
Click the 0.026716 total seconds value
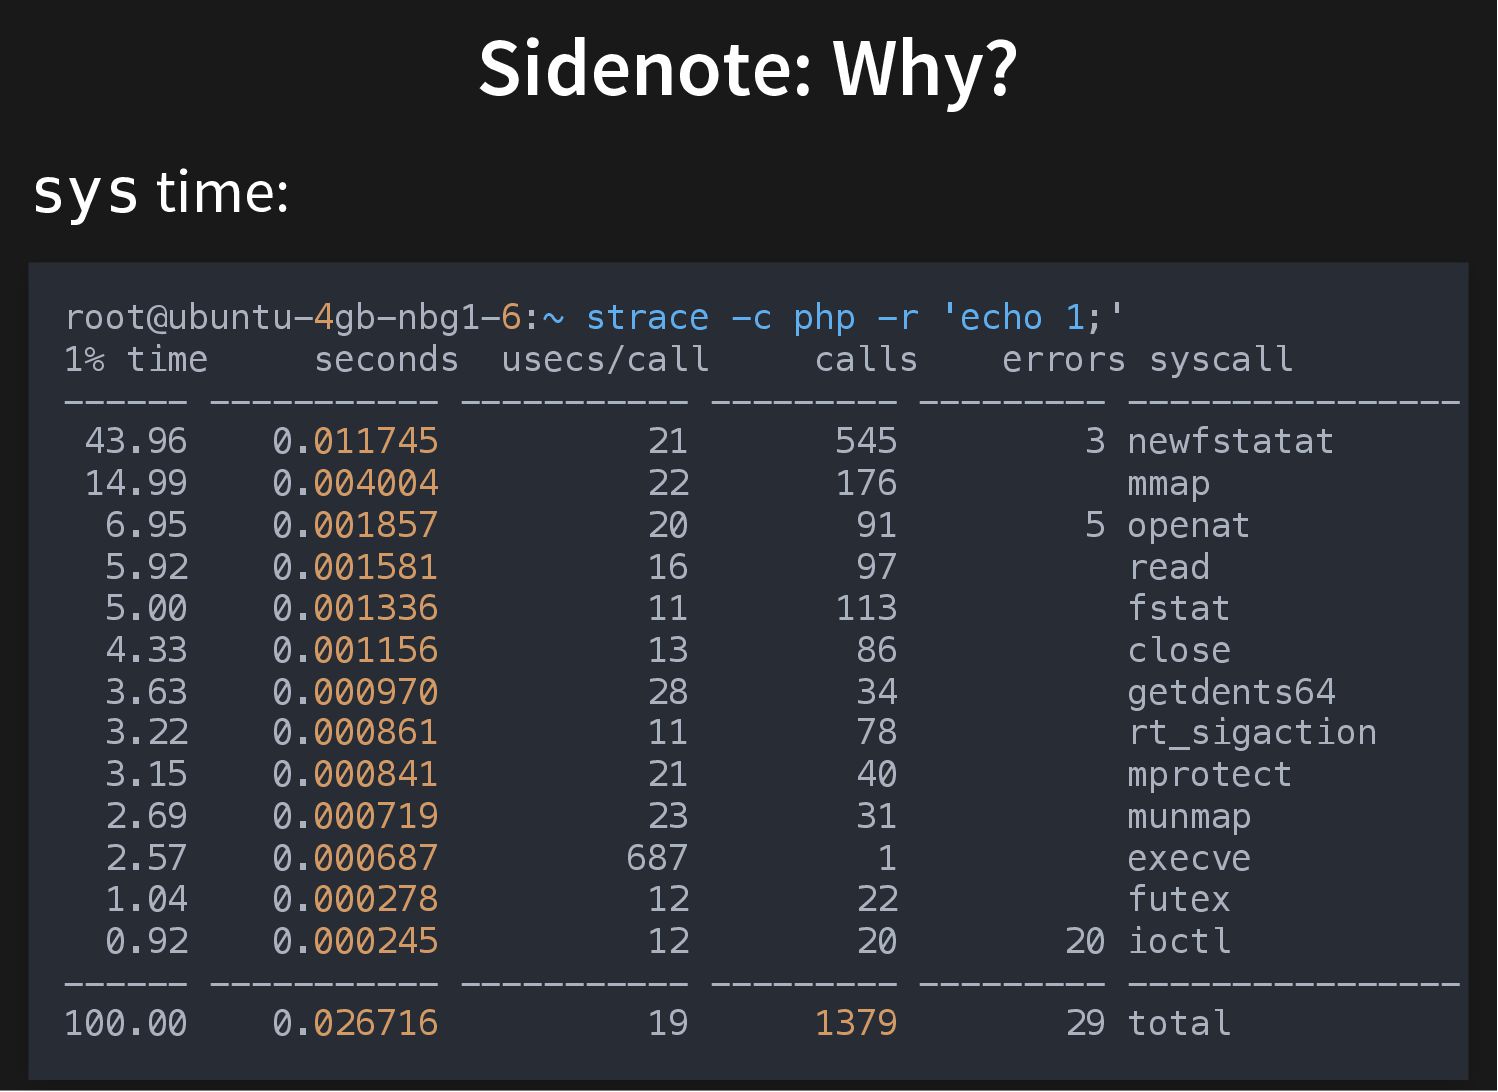click(355, 1024)
